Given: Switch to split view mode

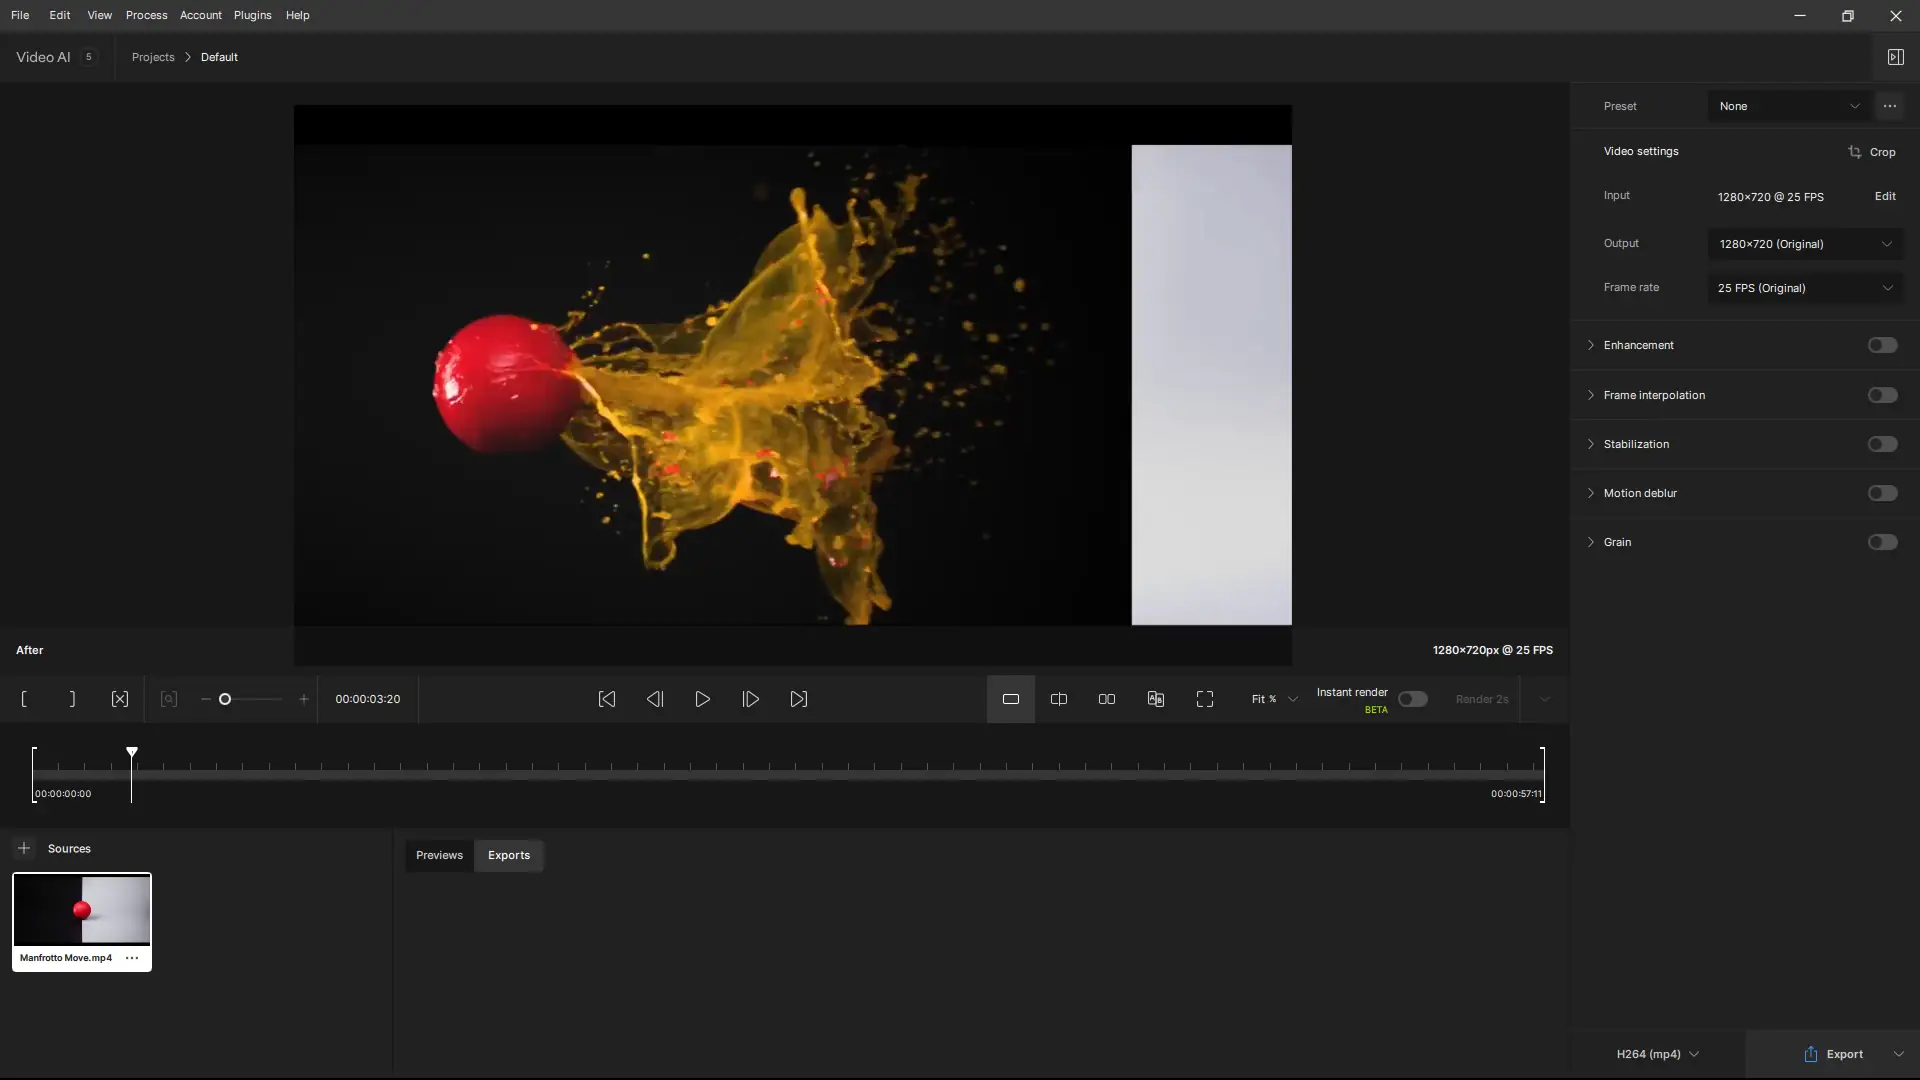Looking at the screenshot, I should pyautogui.click(x=1059, y=699).
